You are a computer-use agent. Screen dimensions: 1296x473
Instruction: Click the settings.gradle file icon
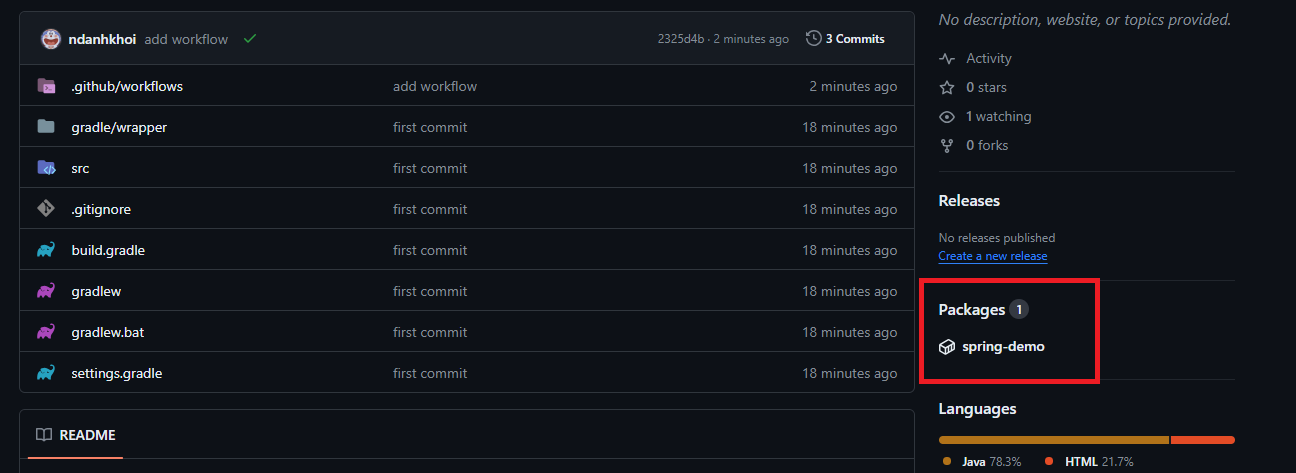(x=46, y=373)
